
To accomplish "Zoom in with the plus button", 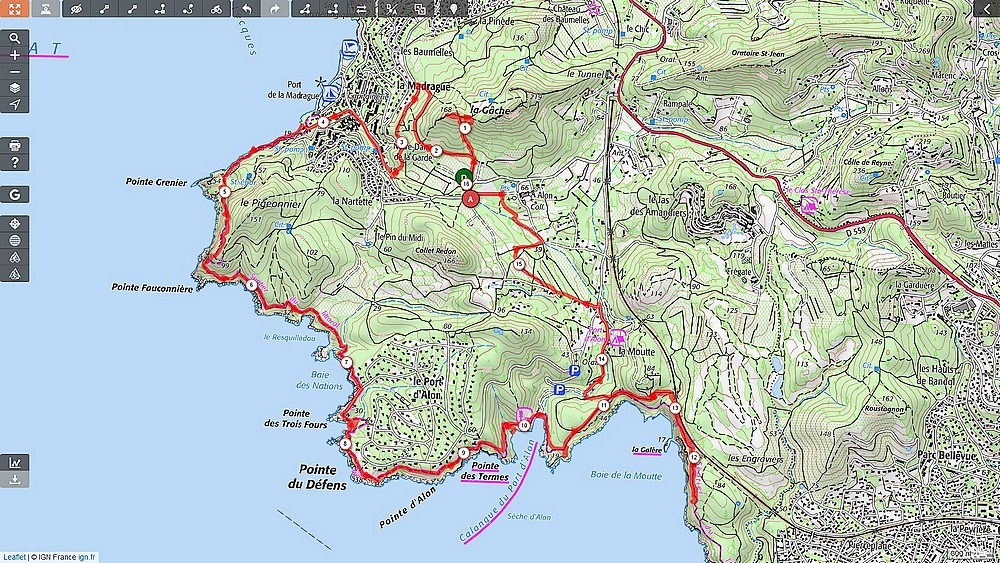I will pos(15,55).
